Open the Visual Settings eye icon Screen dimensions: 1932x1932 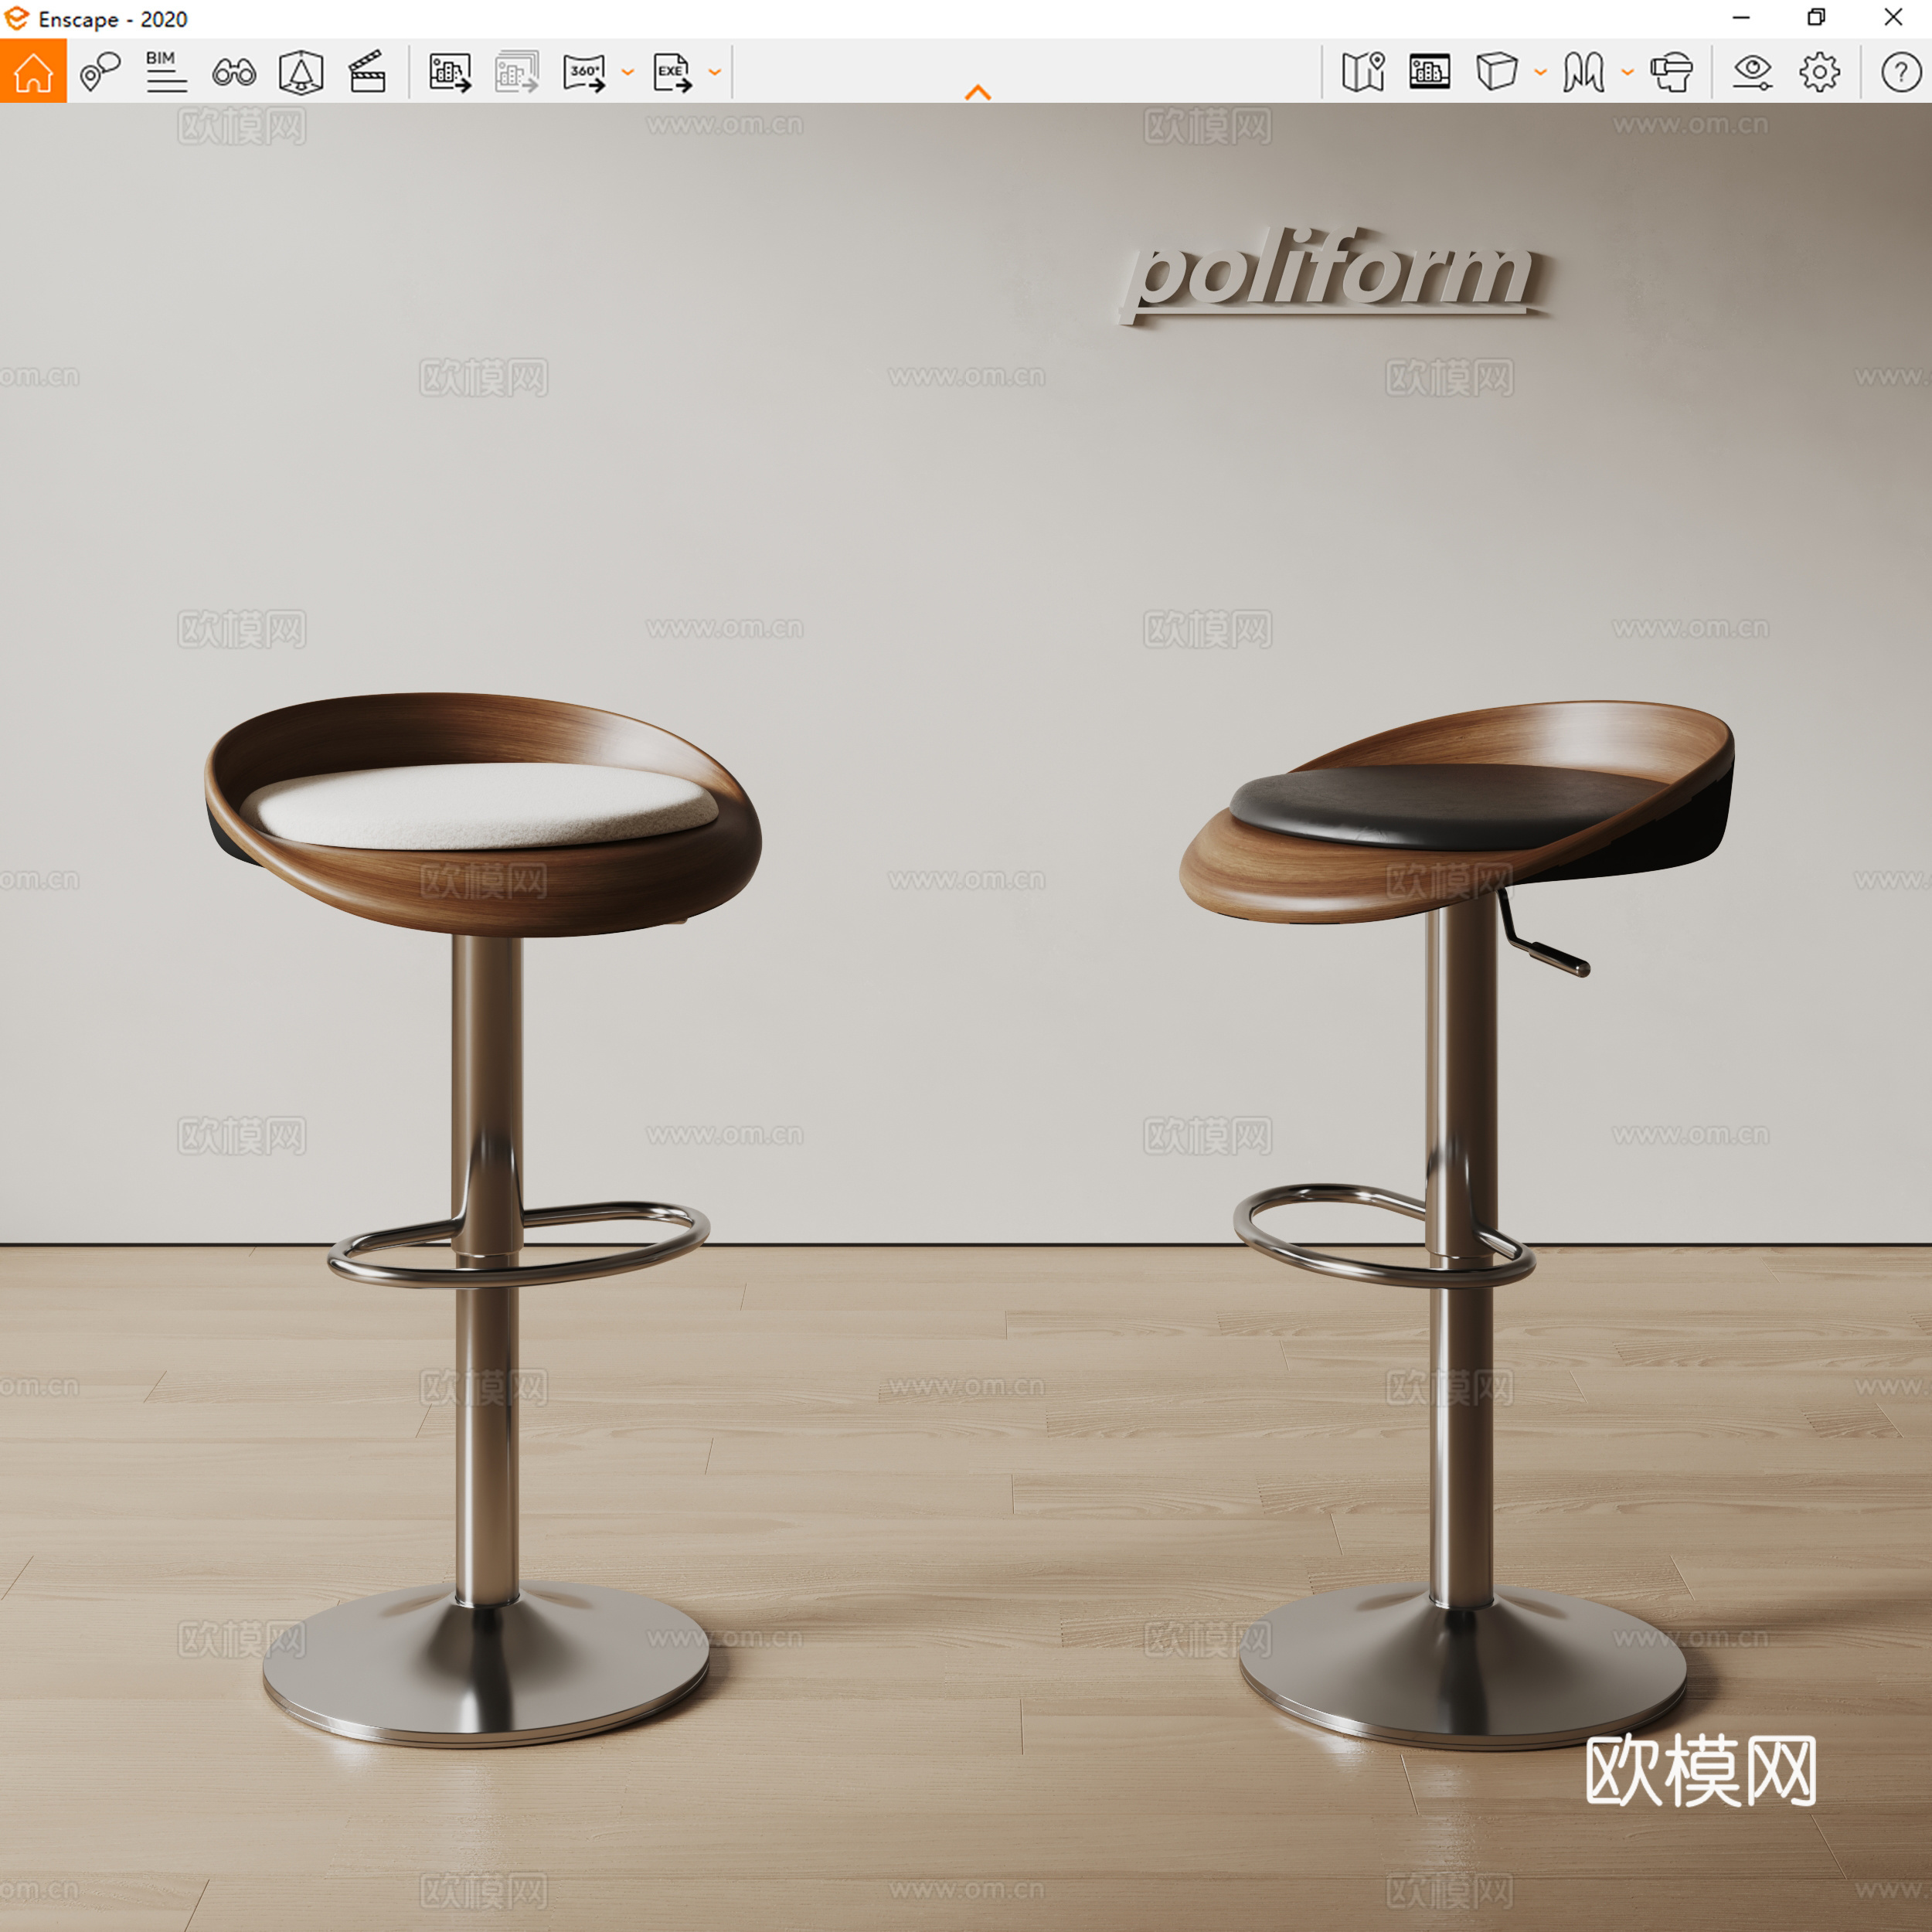point(1751,70)
